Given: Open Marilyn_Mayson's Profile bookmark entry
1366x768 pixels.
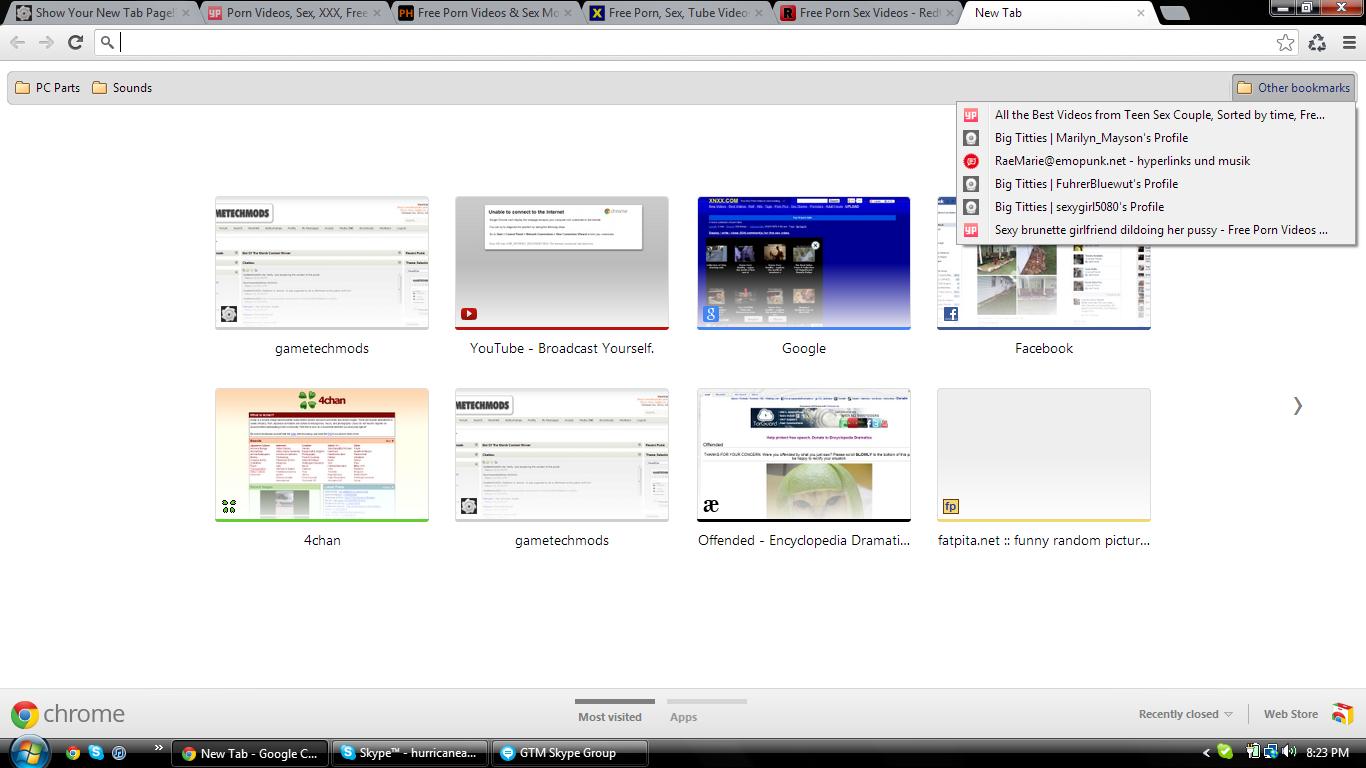Looking at the screenshot, I should coord(1156,138).
